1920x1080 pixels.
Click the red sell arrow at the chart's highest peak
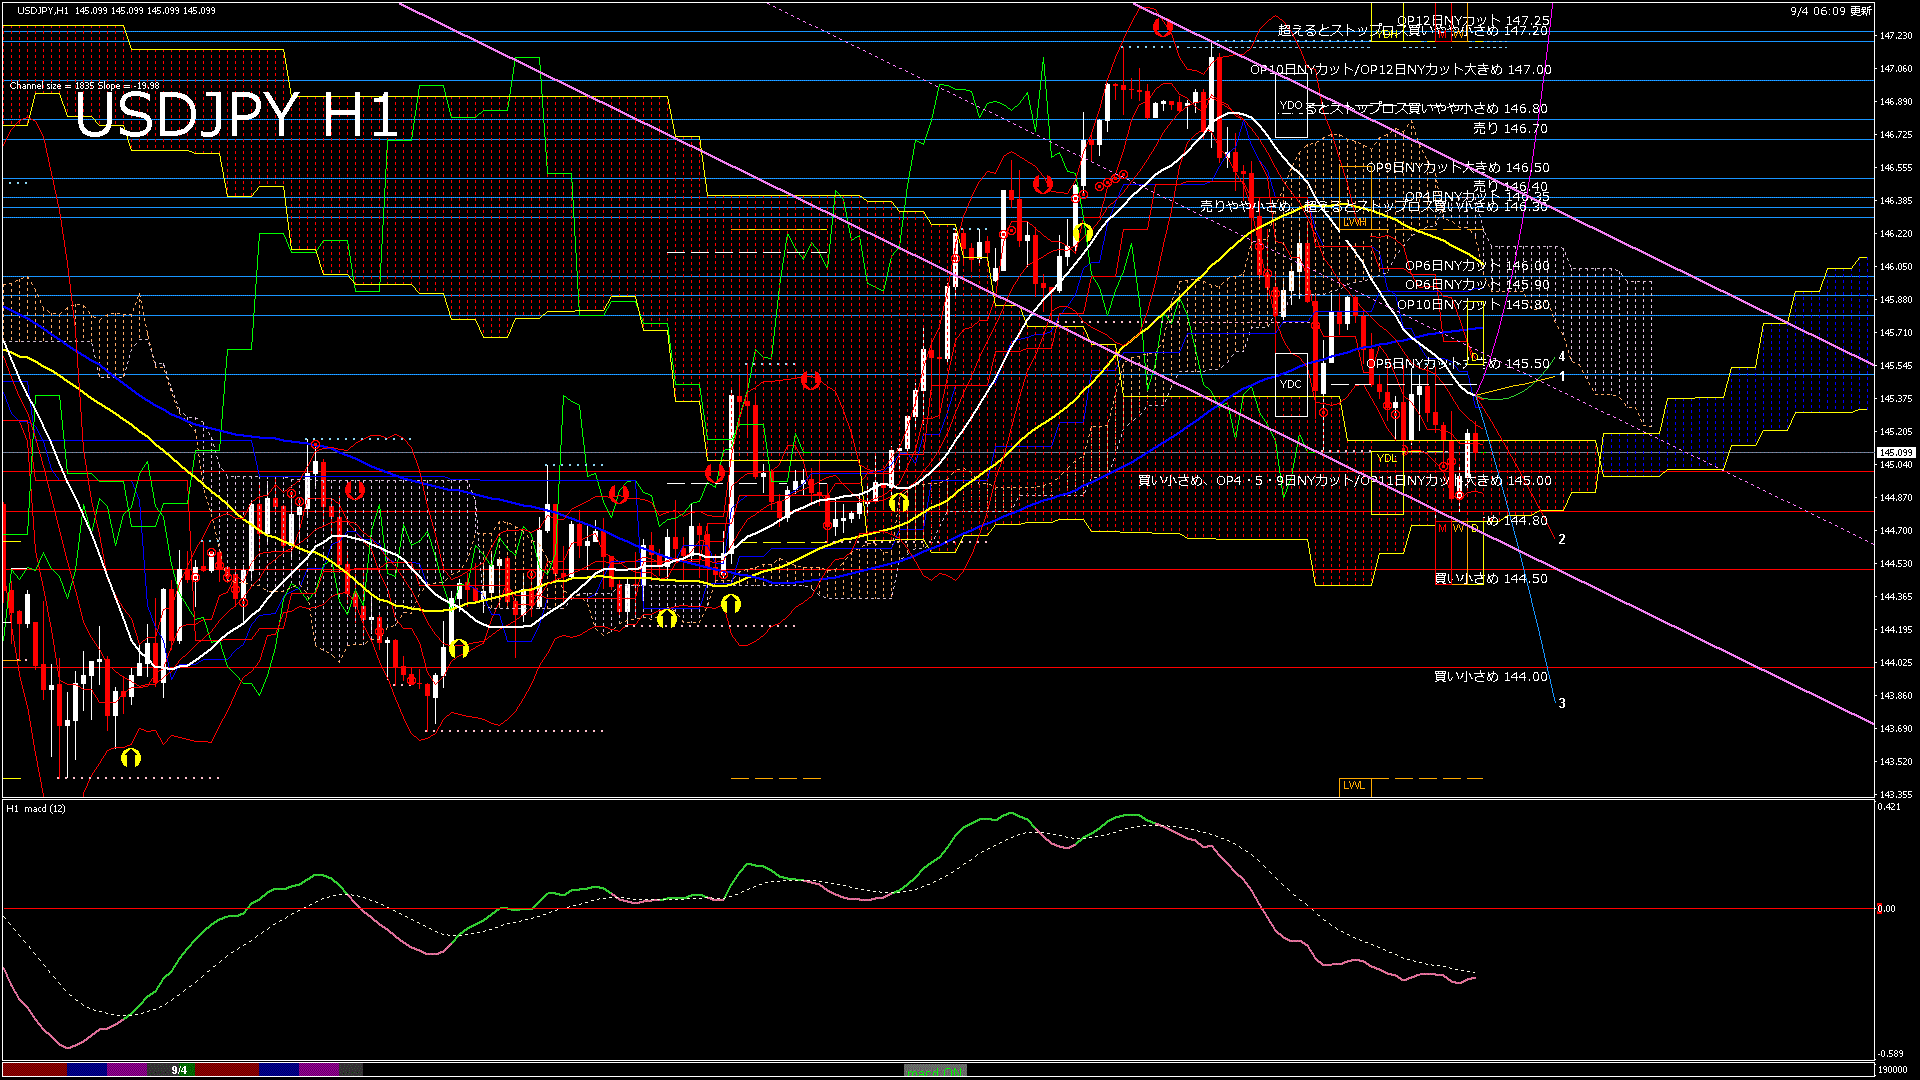pyautogui.click(x=1162, y=28)
